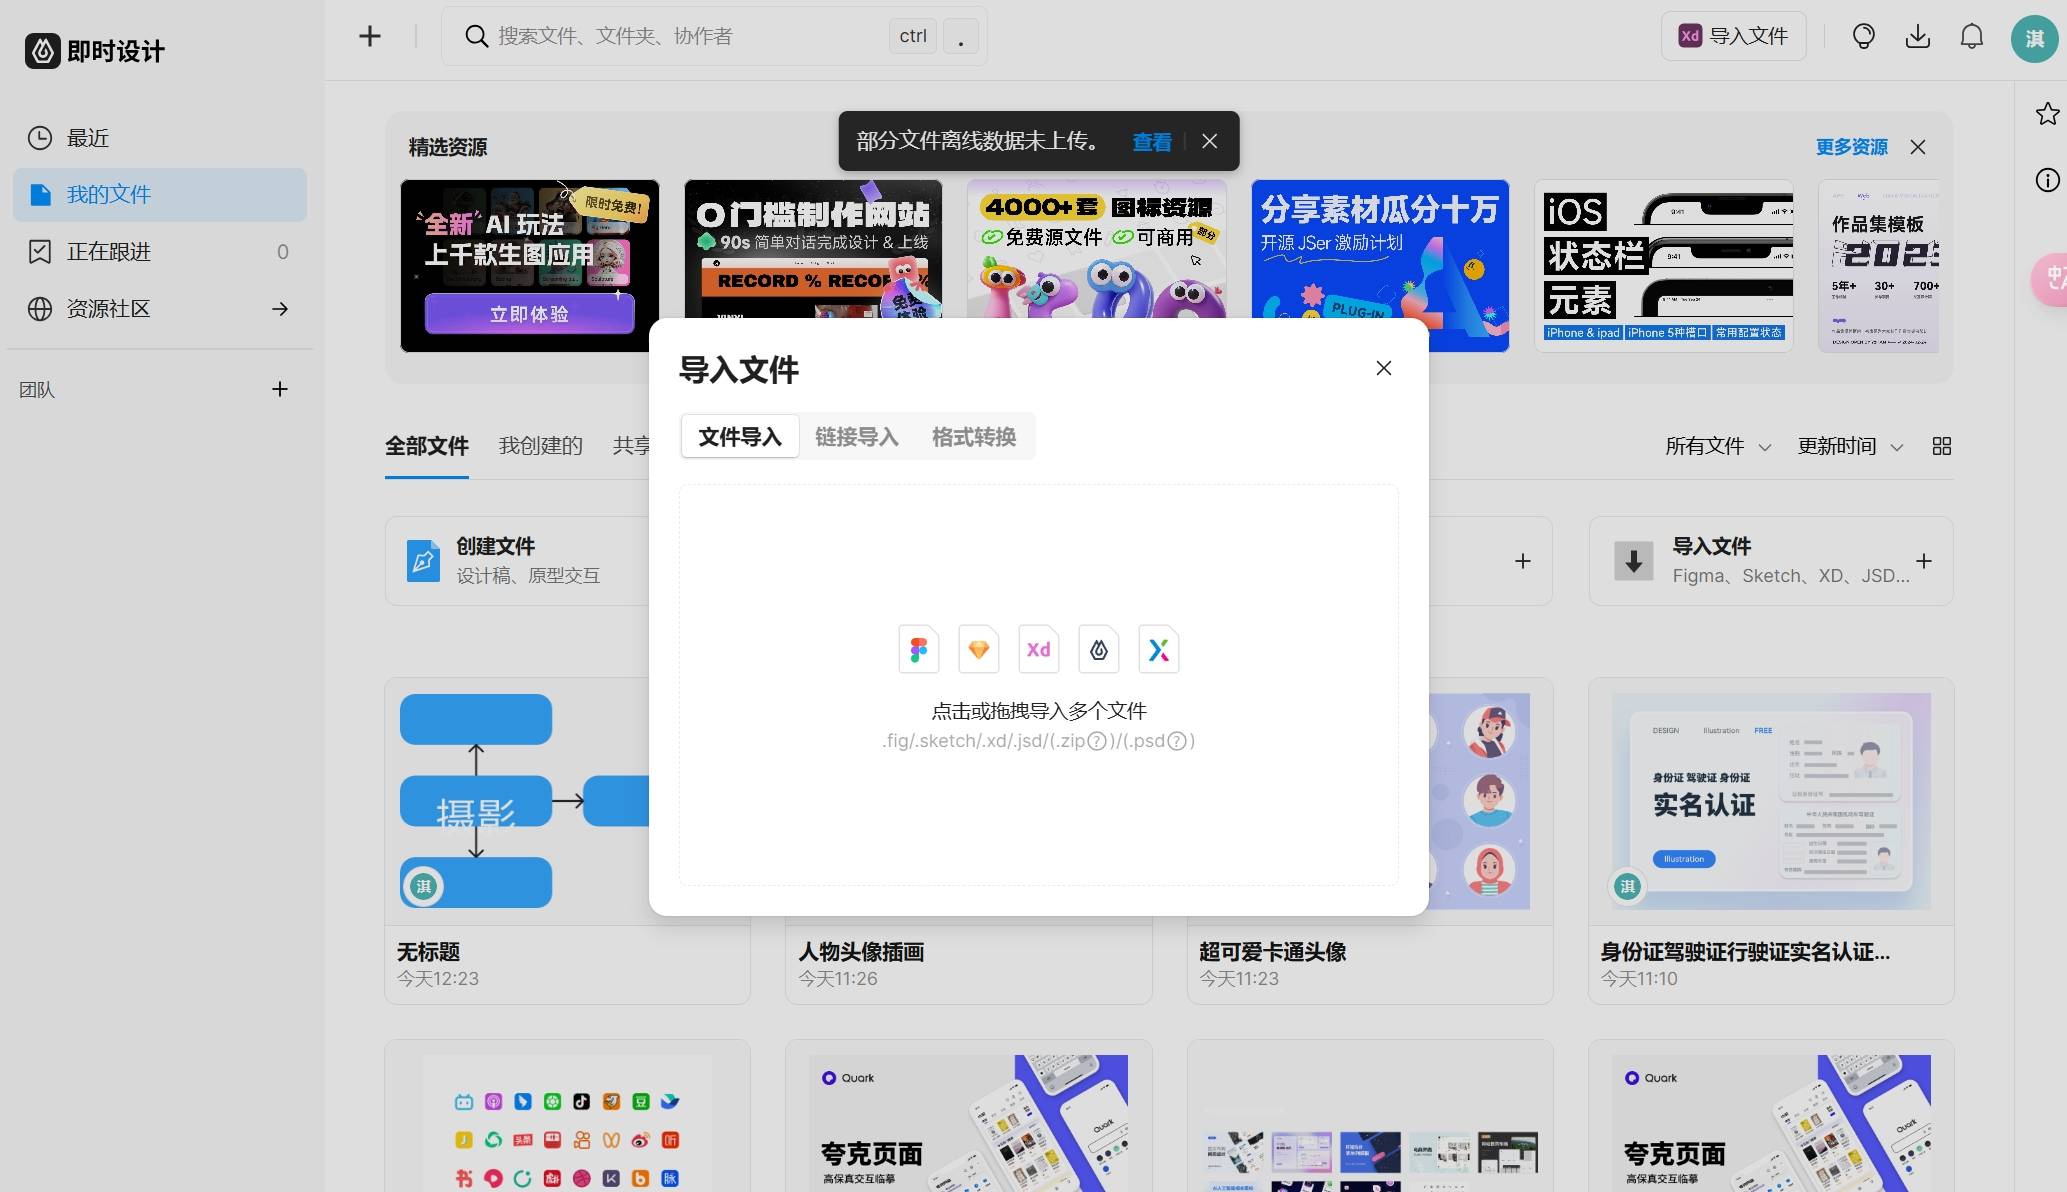Image resolution: width=2067 pixels, height=1192 pixels.
Task: Open the iOS 状态栏 元素 resource banner
Action: coord(1663,266)
